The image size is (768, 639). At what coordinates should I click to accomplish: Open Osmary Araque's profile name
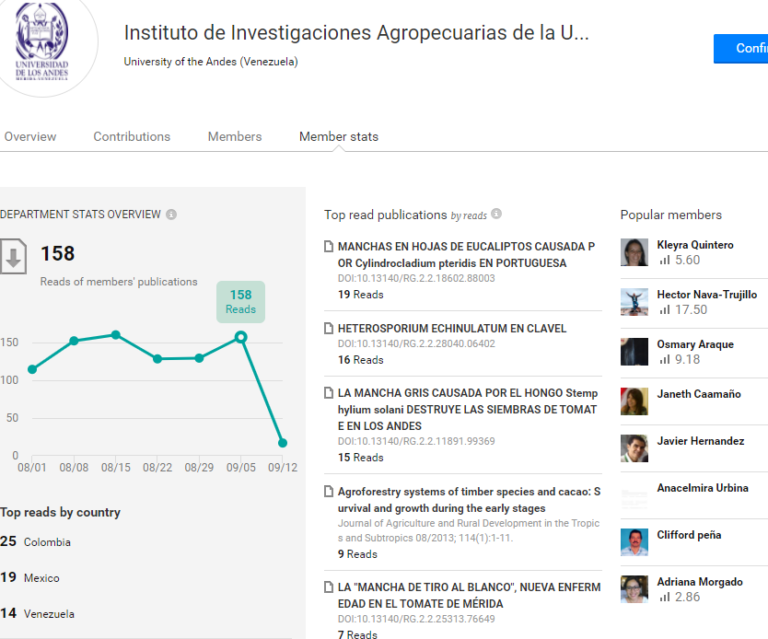point(695,344)
